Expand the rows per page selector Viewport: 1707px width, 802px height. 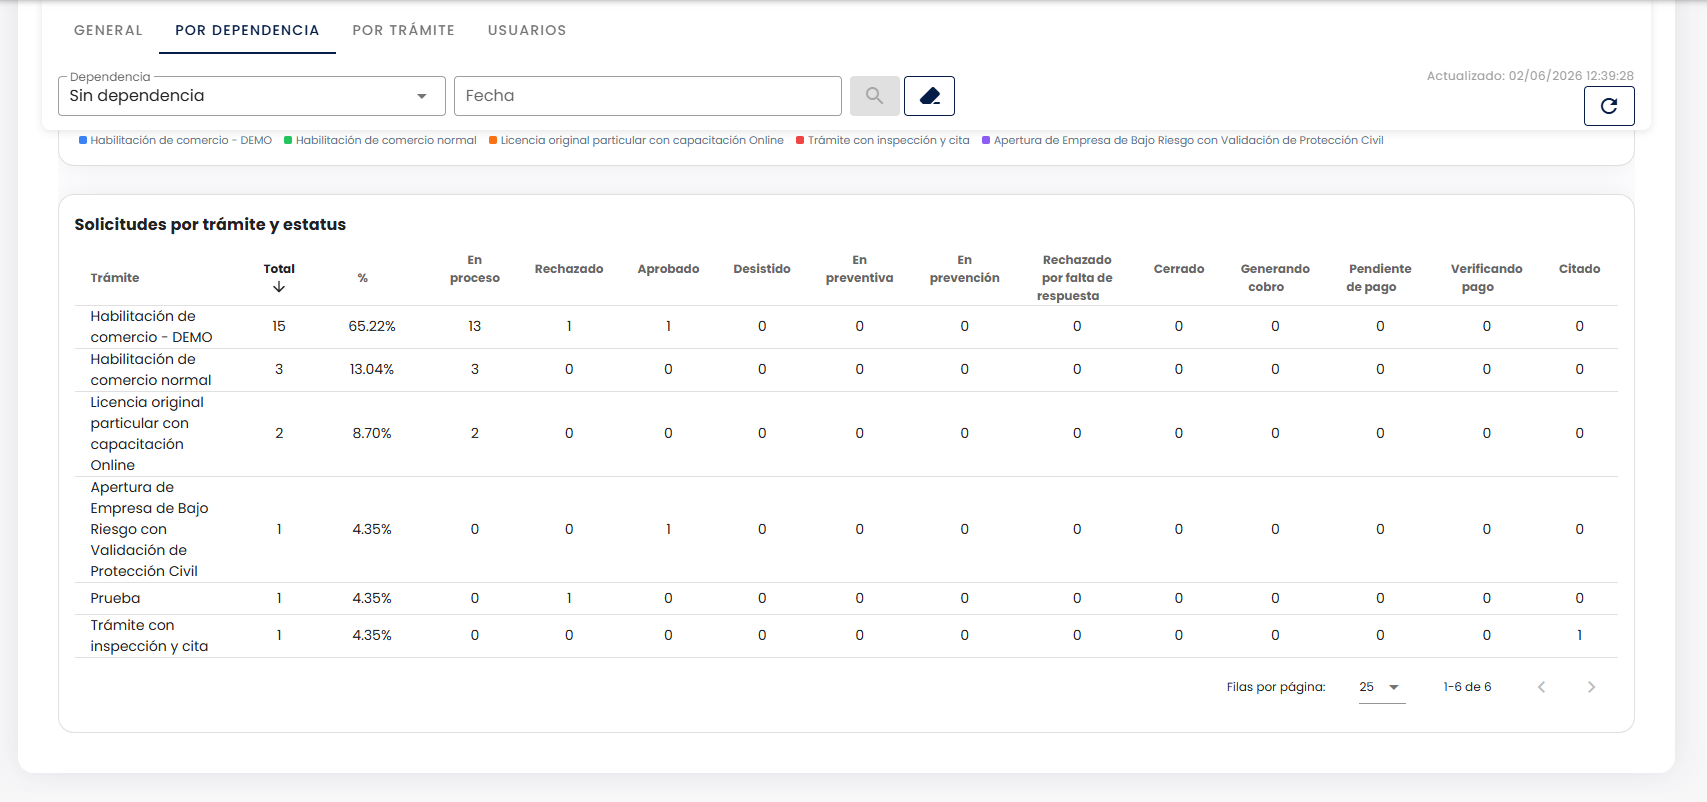1381,687
